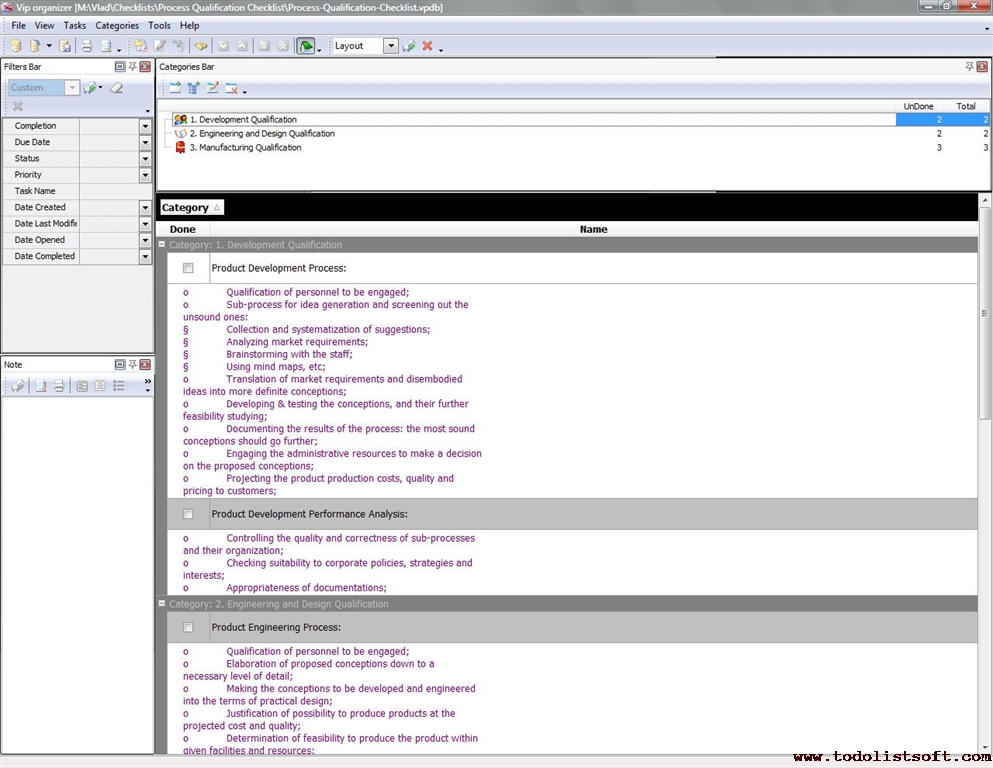This screenshot has height=768, width=993.
Task: Open the Tasks menu
Action: (x=75, y=25)
